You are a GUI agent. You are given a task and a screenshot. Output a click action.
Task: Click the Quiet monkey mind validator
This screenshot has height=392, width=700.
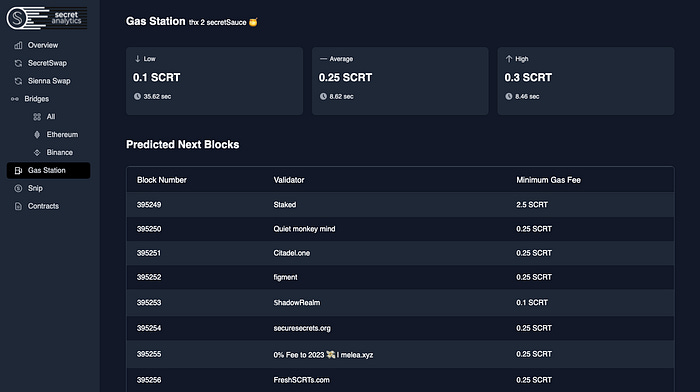pos(304,229)
